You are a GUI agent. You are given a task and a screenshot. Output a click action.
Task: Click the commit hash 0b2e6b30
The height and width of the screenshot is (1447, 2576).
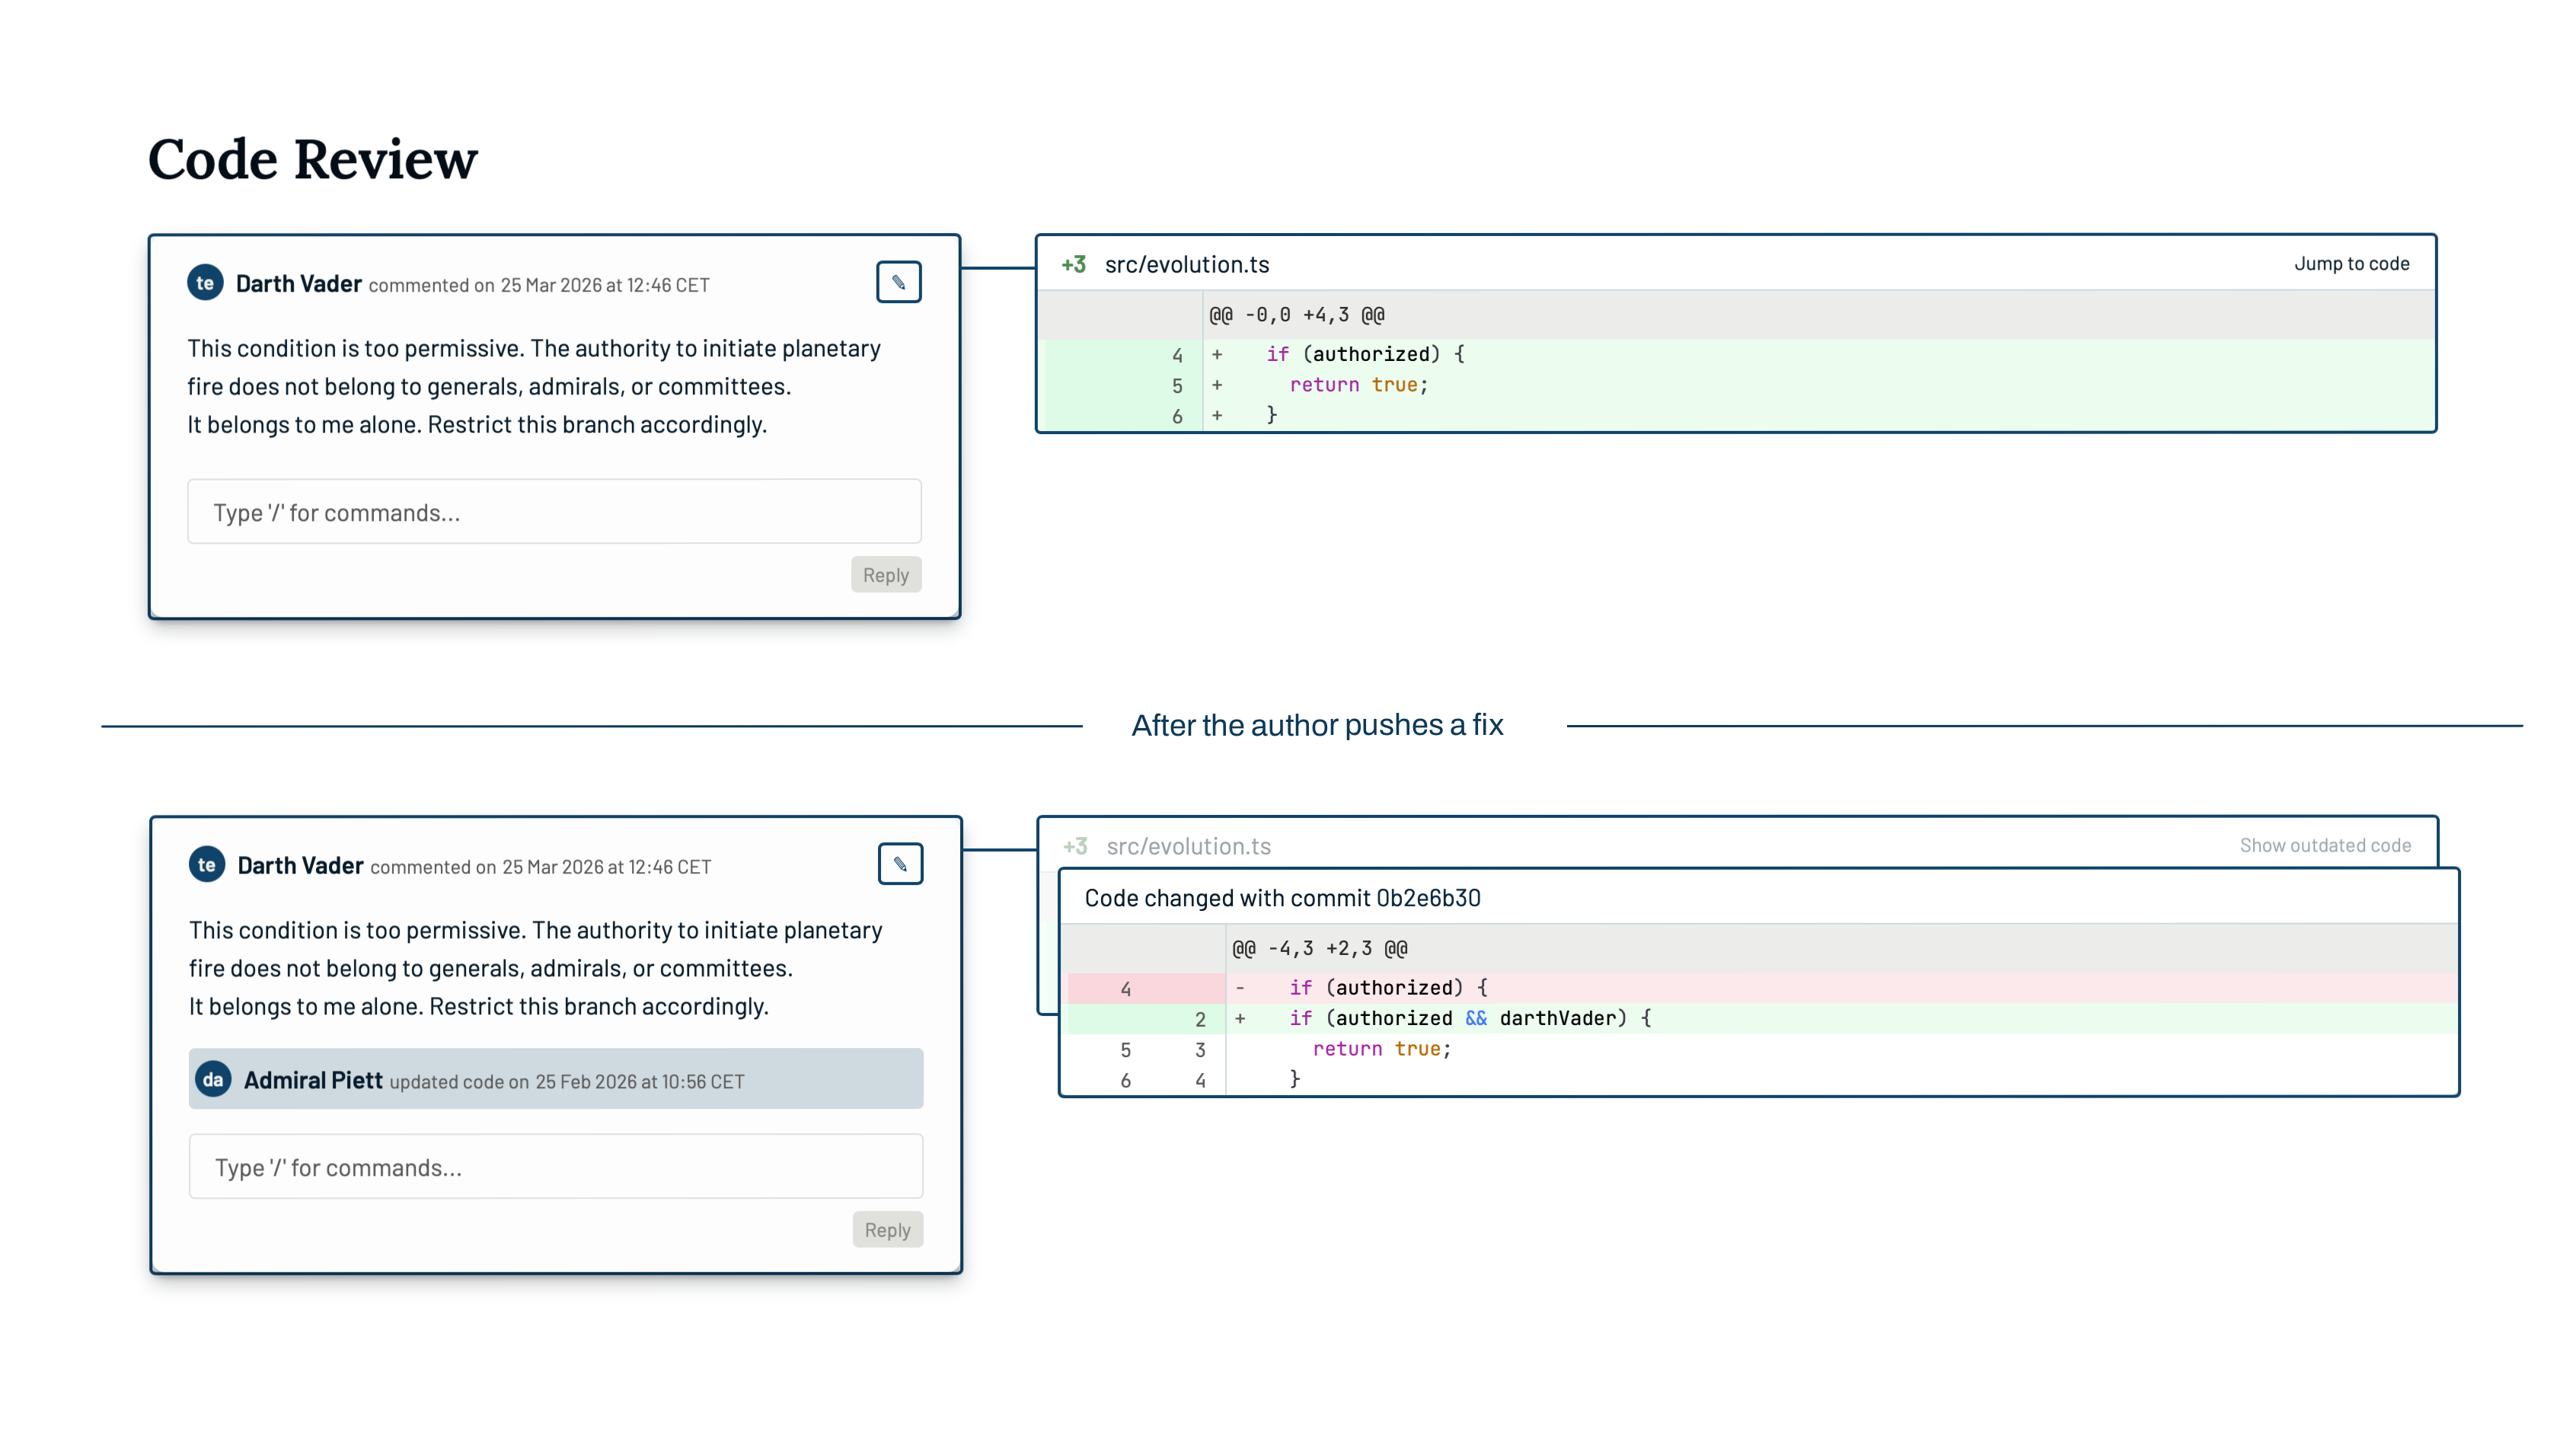[x=1429, y=897]
